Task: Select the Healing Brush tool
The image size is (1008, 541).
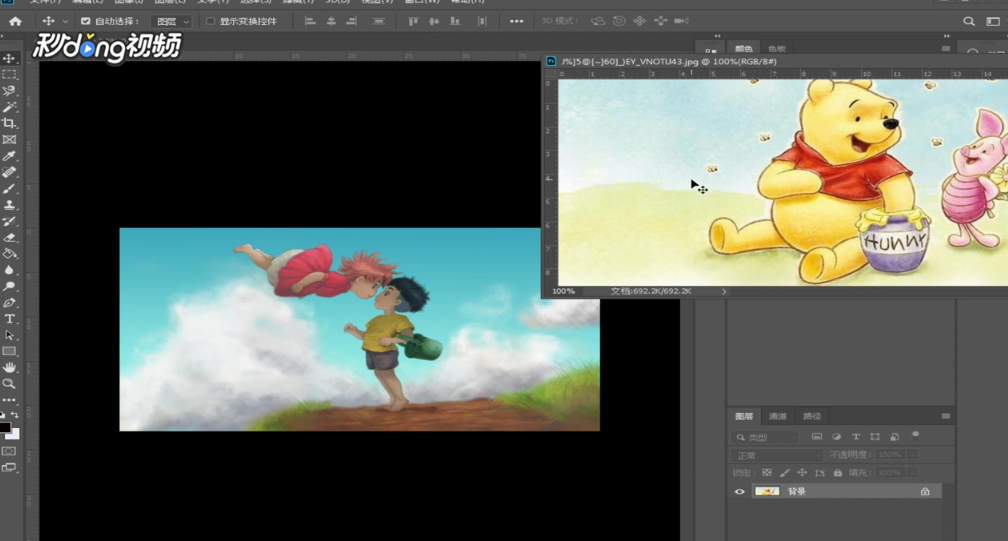Action: click(9, 172)
